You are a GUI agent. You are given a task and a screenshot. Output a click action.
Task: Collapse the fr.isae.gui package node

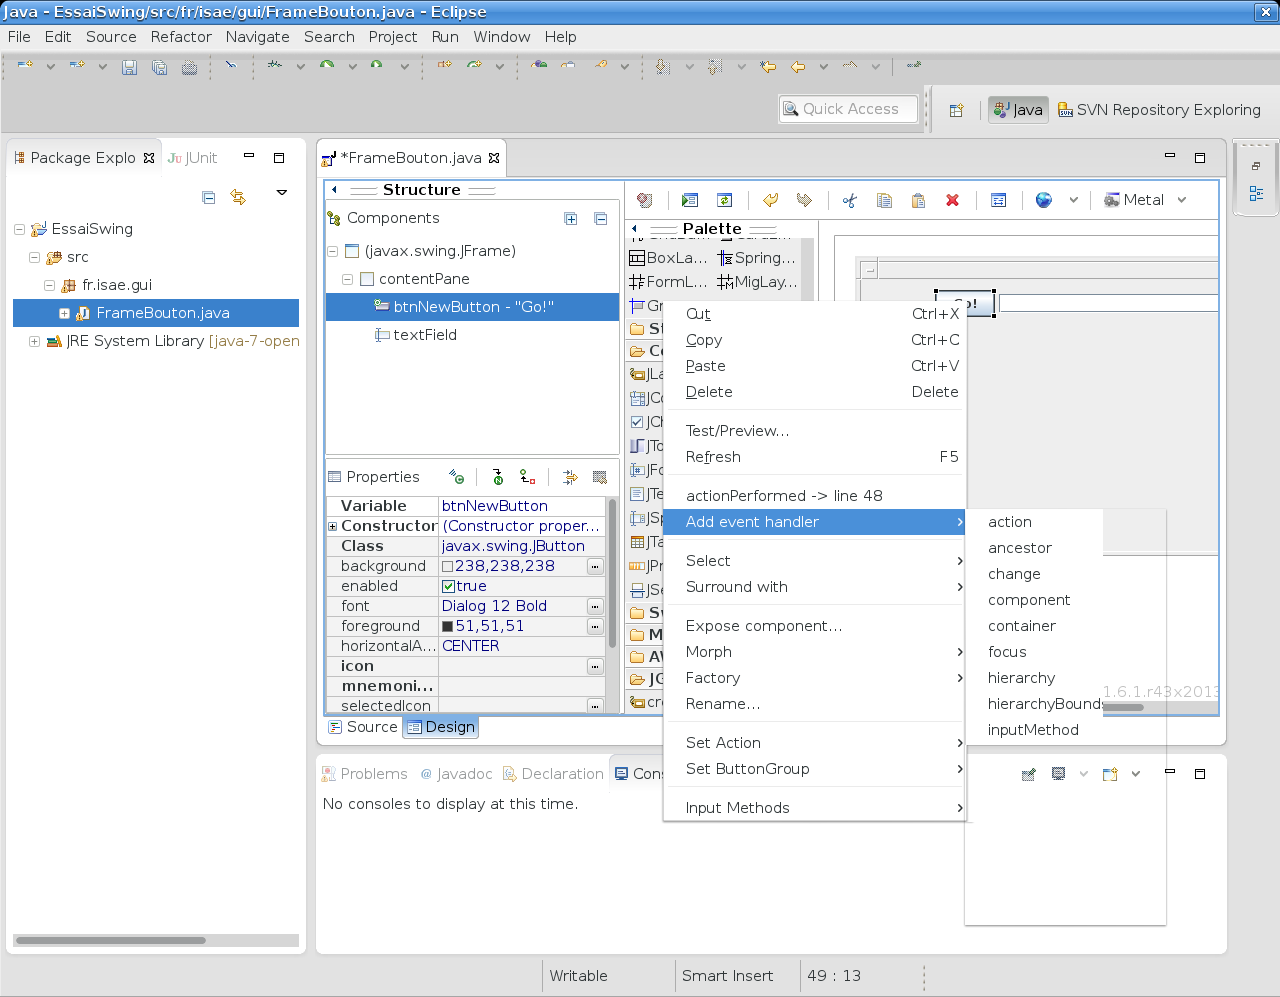point(49,285)
